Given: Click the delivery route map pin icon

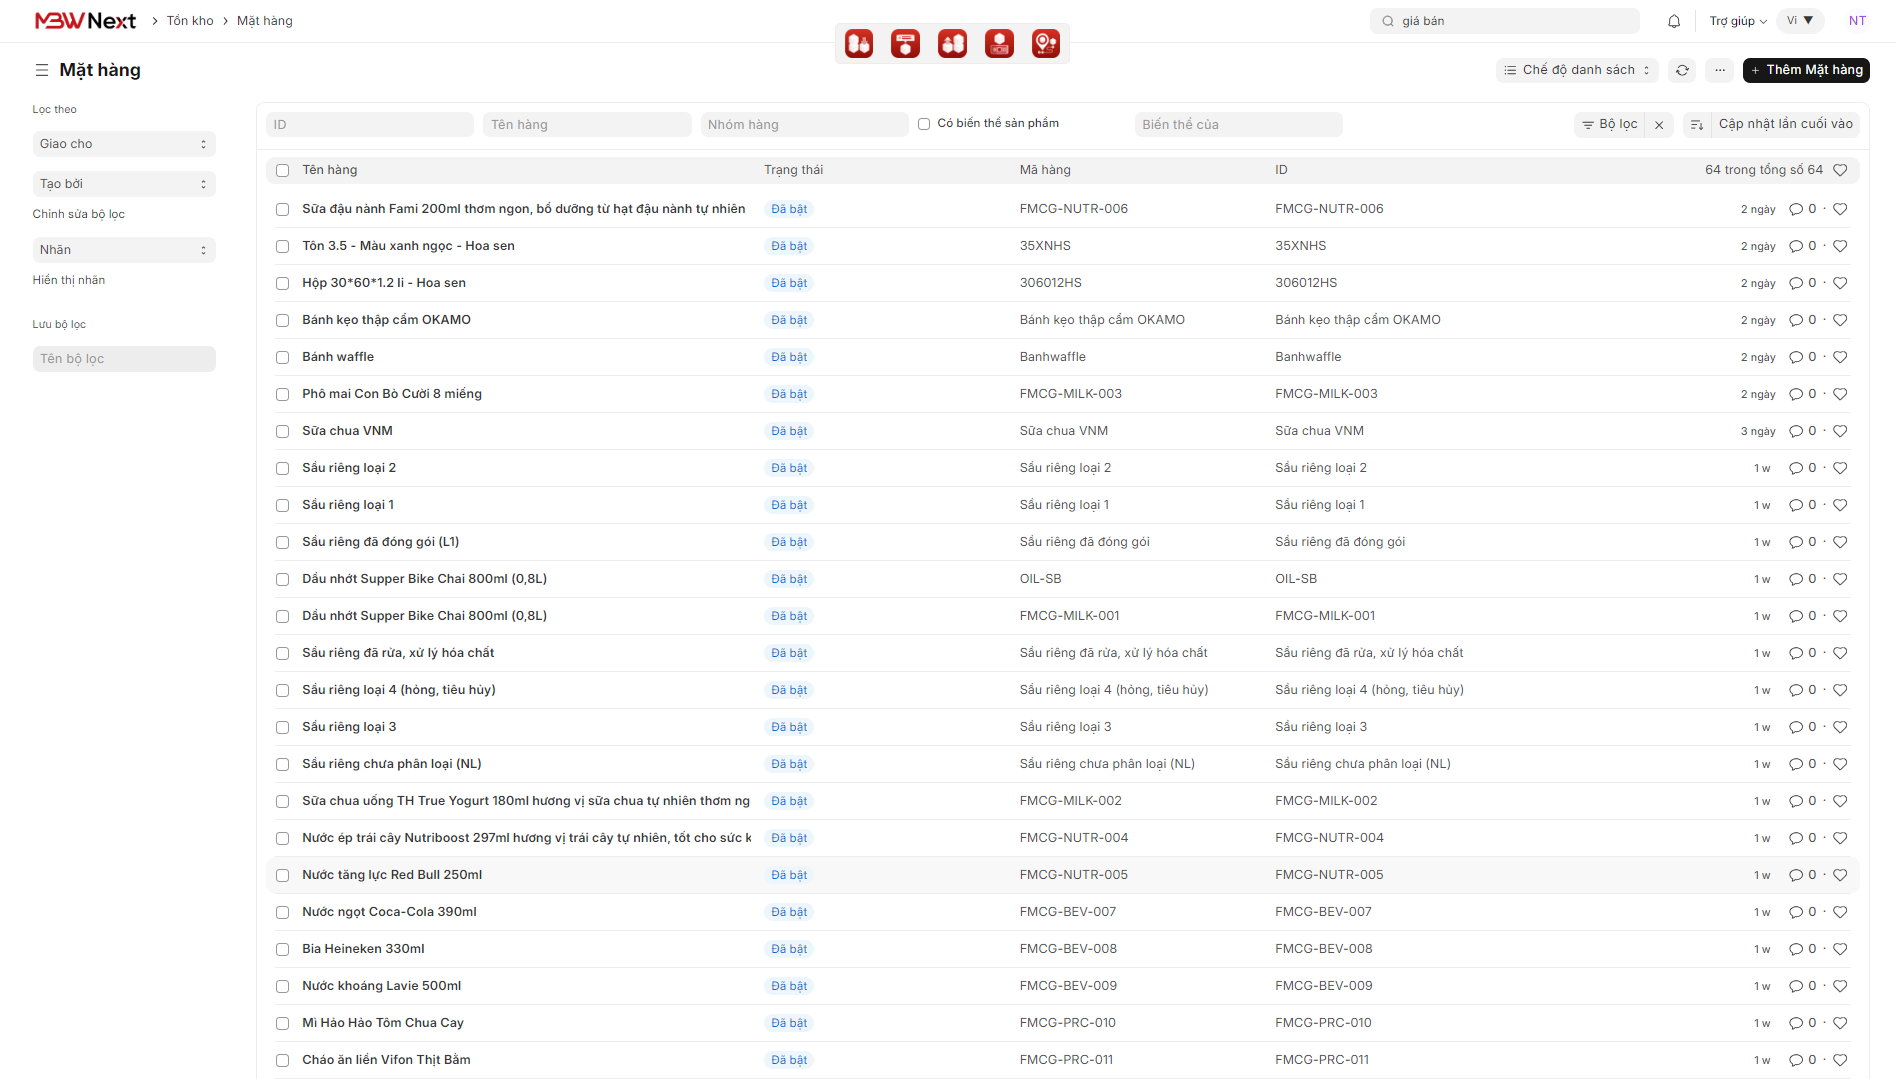Looking at the screenshot, I should tap(1045, 44).
